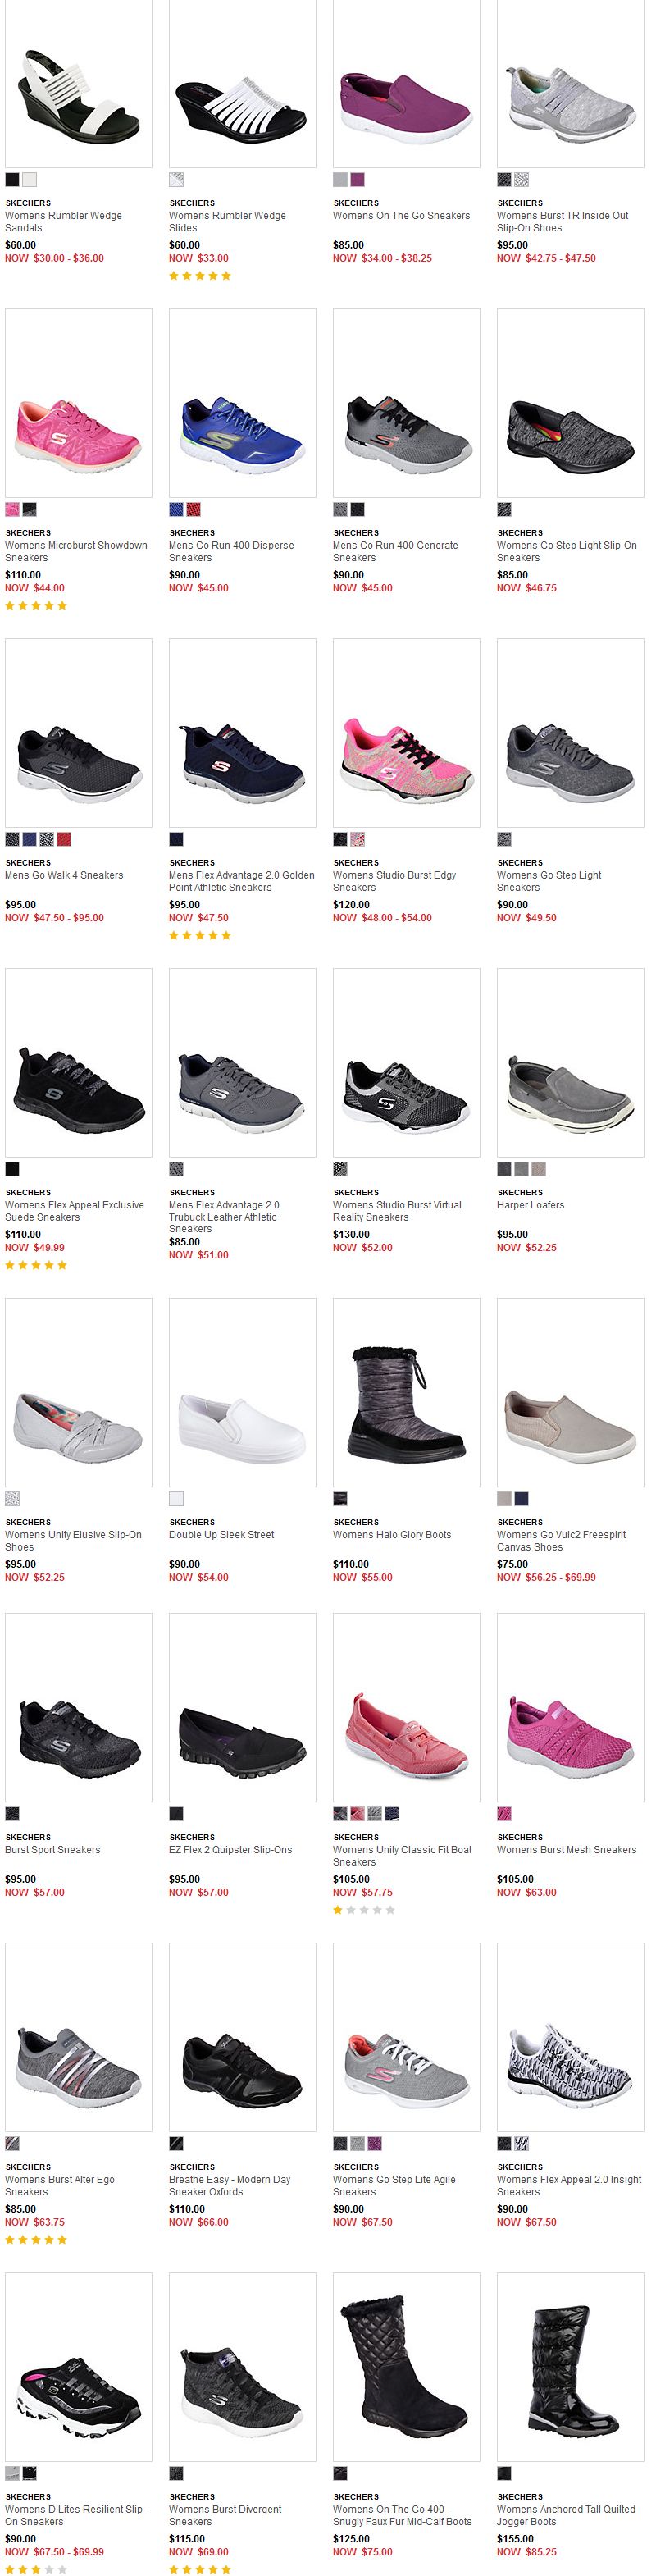
Task: Choose red swatch under Mens Go Run 400 Disperse
Action: (x=194, y=510)
